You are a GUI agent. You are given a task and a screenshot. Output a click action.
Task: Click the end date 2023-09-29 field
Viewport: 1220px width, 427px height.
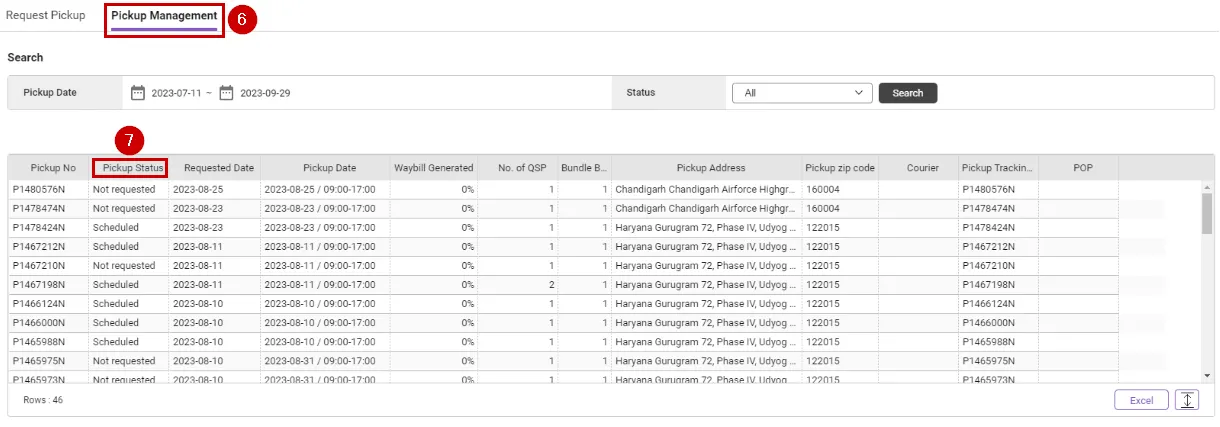pos(265,93)
